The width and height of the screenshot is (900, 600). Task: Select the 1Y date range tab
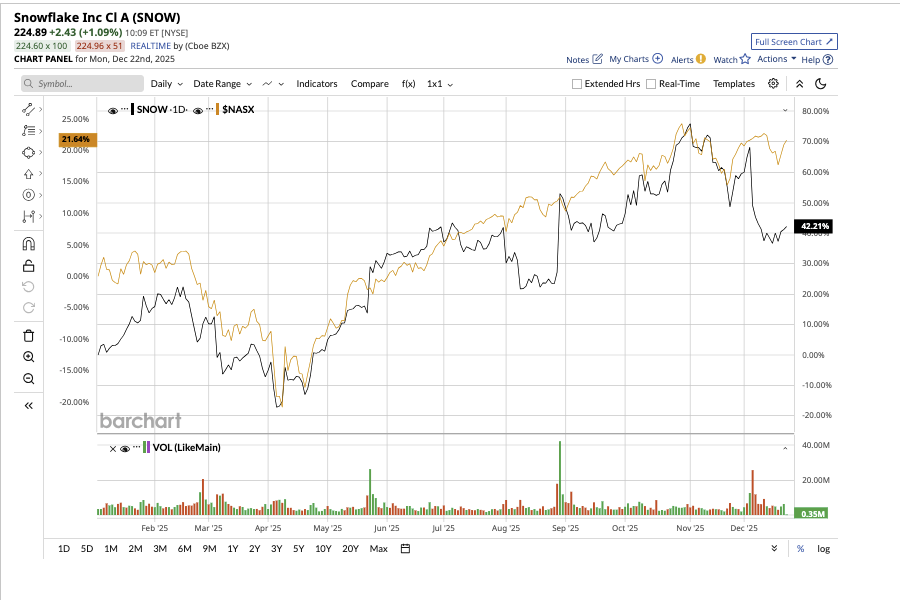230,548
